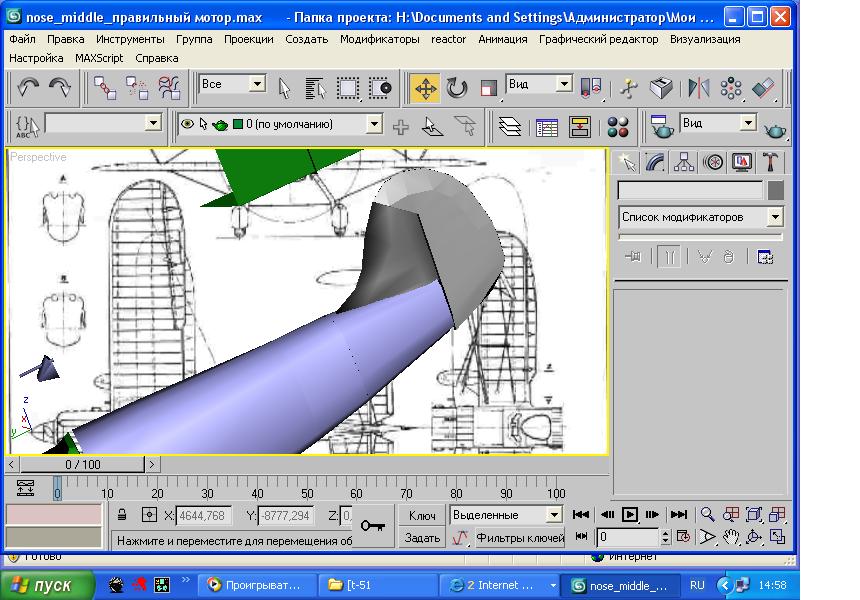Expand the Список модификаторов dropdown
This screenshot has width=860, height=600.
(775, 217)
